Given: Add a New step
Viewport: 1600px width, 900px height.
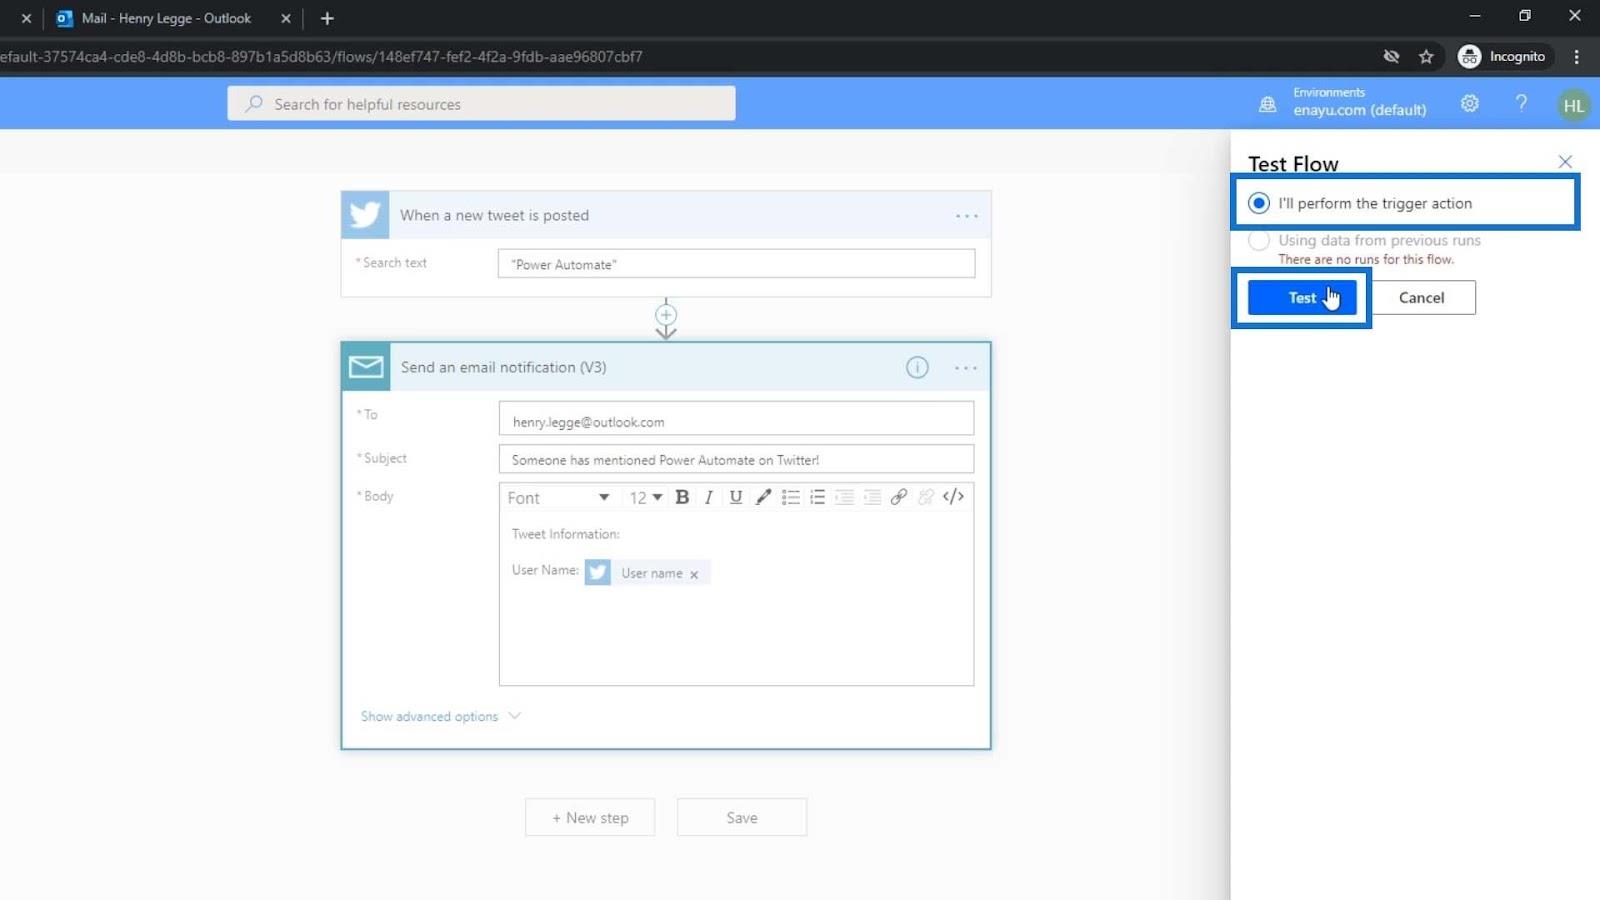Looking at the screenshot, I should tap(590, 817).
